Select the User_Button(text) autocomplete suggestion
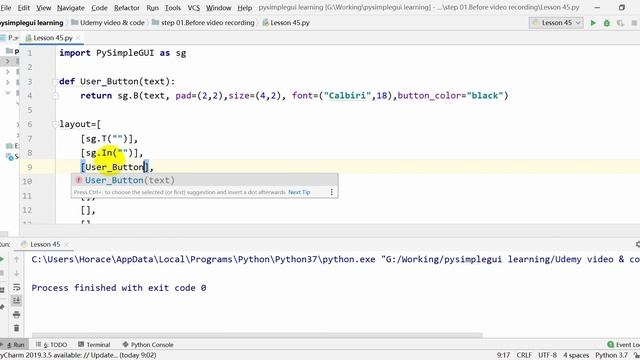 pos(204,180)
